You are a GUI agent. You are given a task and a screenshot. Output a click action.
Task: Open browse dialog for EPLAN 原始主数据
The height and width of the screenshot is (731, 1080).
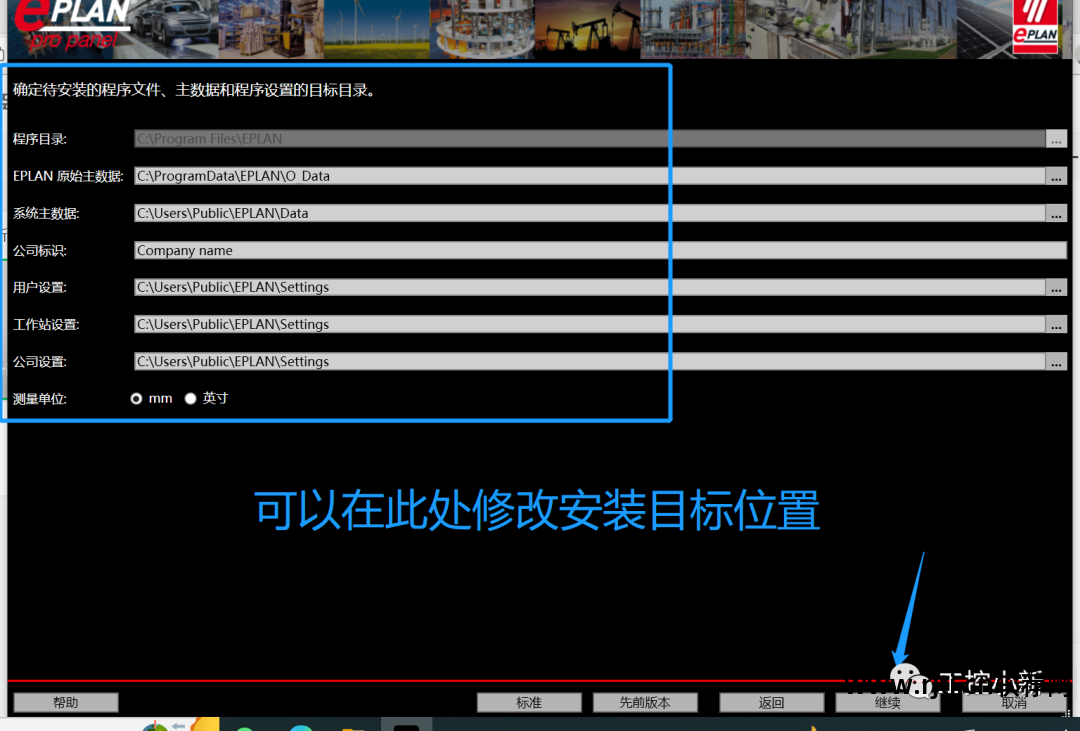[x=1056, y=176]
